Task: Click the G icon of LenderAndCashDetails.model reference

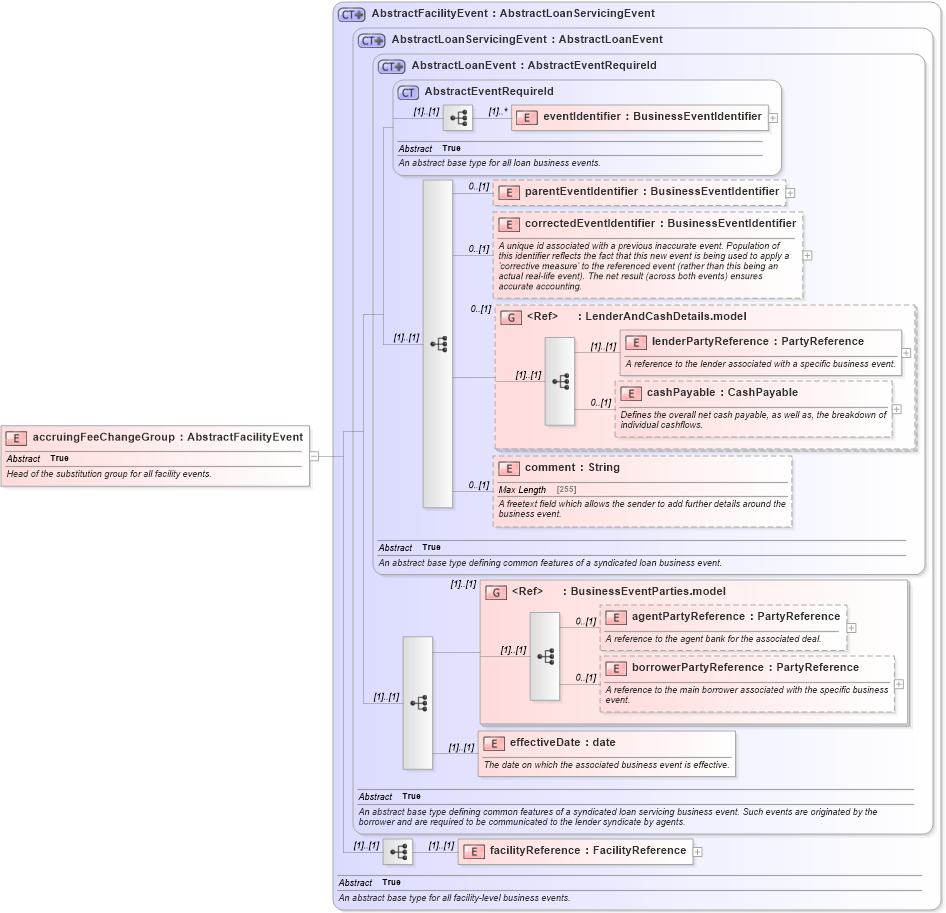Action: pyautogui.click(x=510, y=318)
